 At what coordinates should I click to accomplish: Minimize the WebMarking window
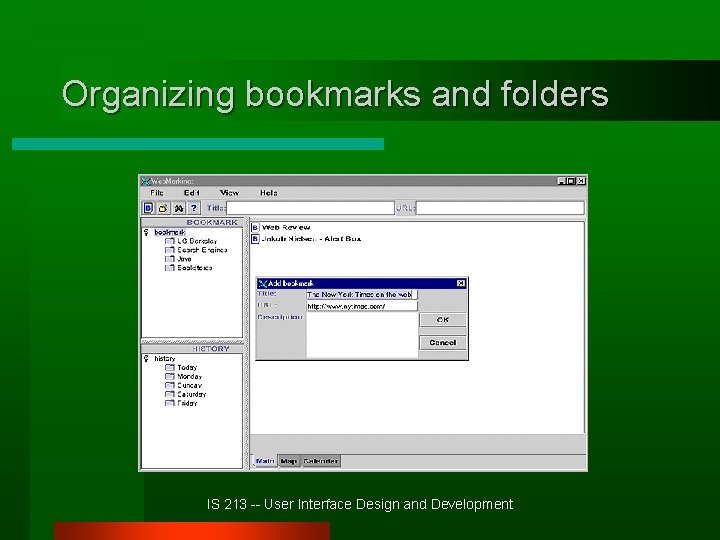[x=562, y=181]
